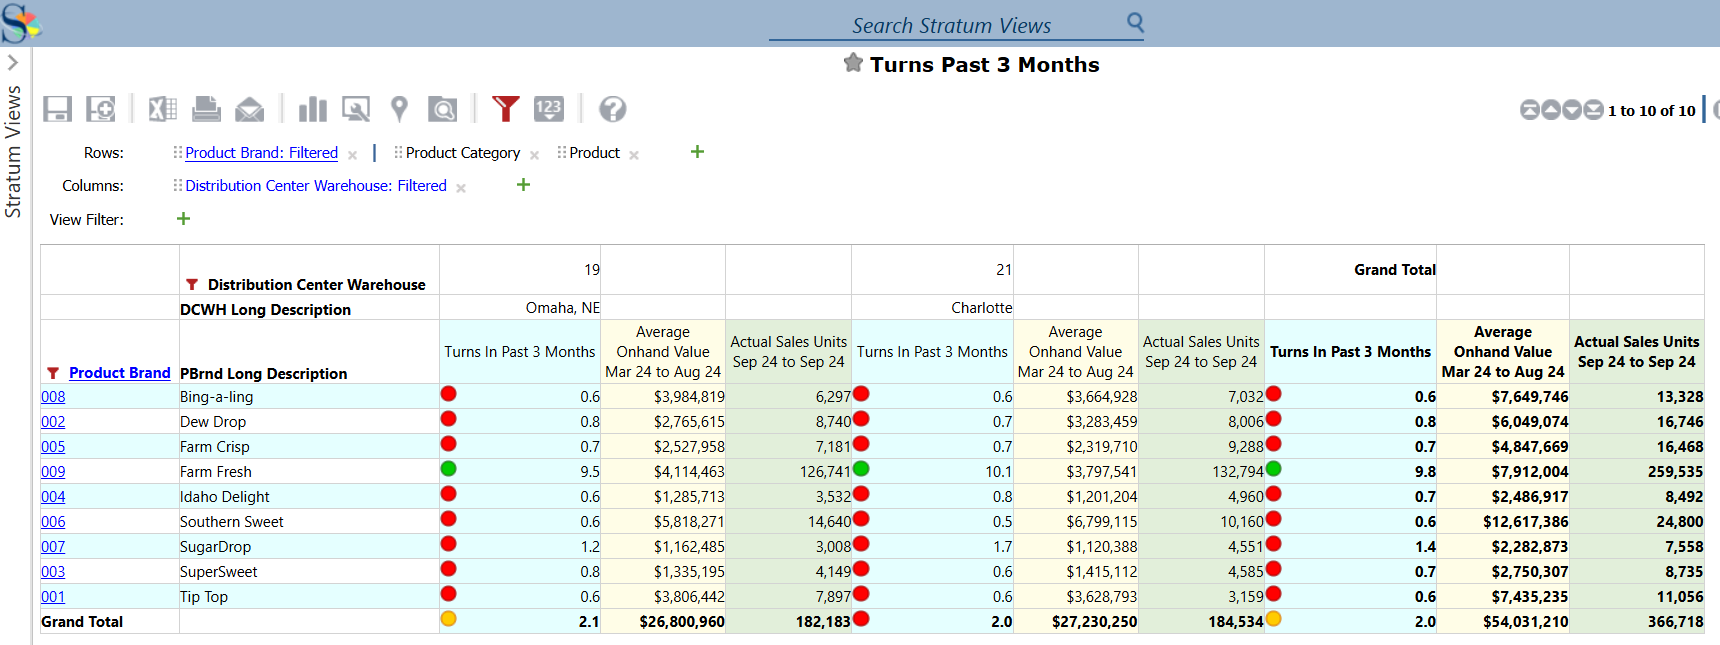The image size is (1720, 645).
Task: Click the Farm Fresh green indicator under Omaha
Action: click(448, 469)
